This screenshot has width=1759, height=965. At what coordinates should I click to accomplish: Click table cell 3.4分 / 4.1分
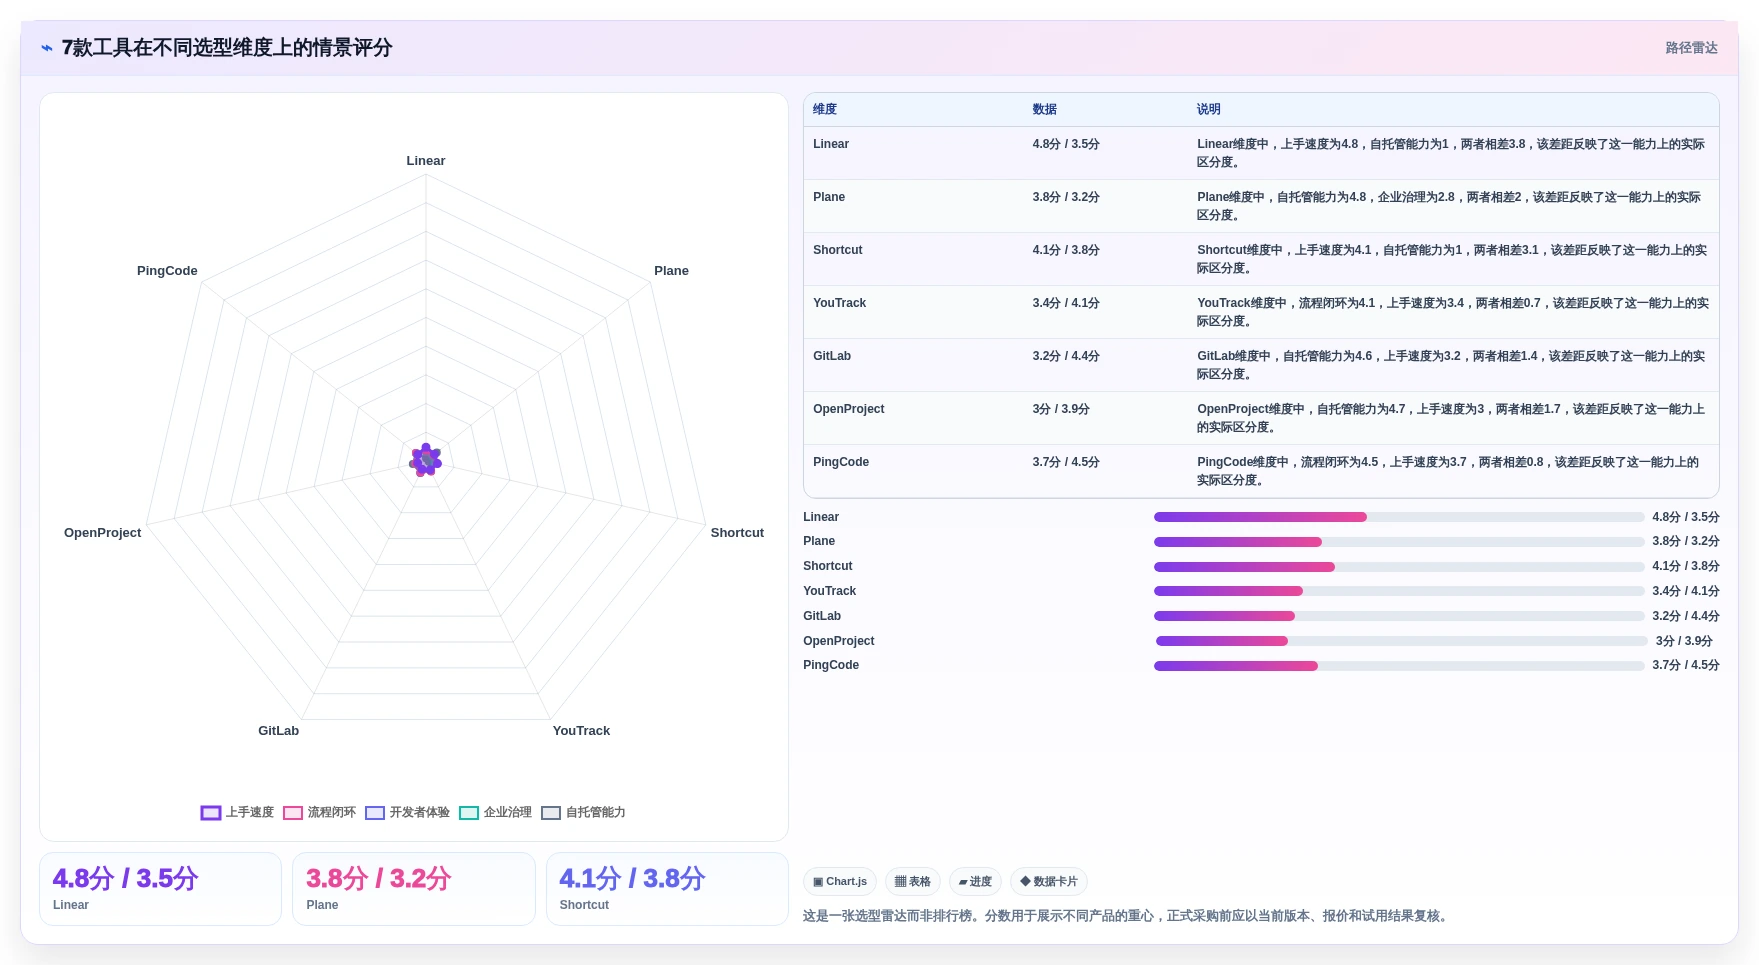1066,303
